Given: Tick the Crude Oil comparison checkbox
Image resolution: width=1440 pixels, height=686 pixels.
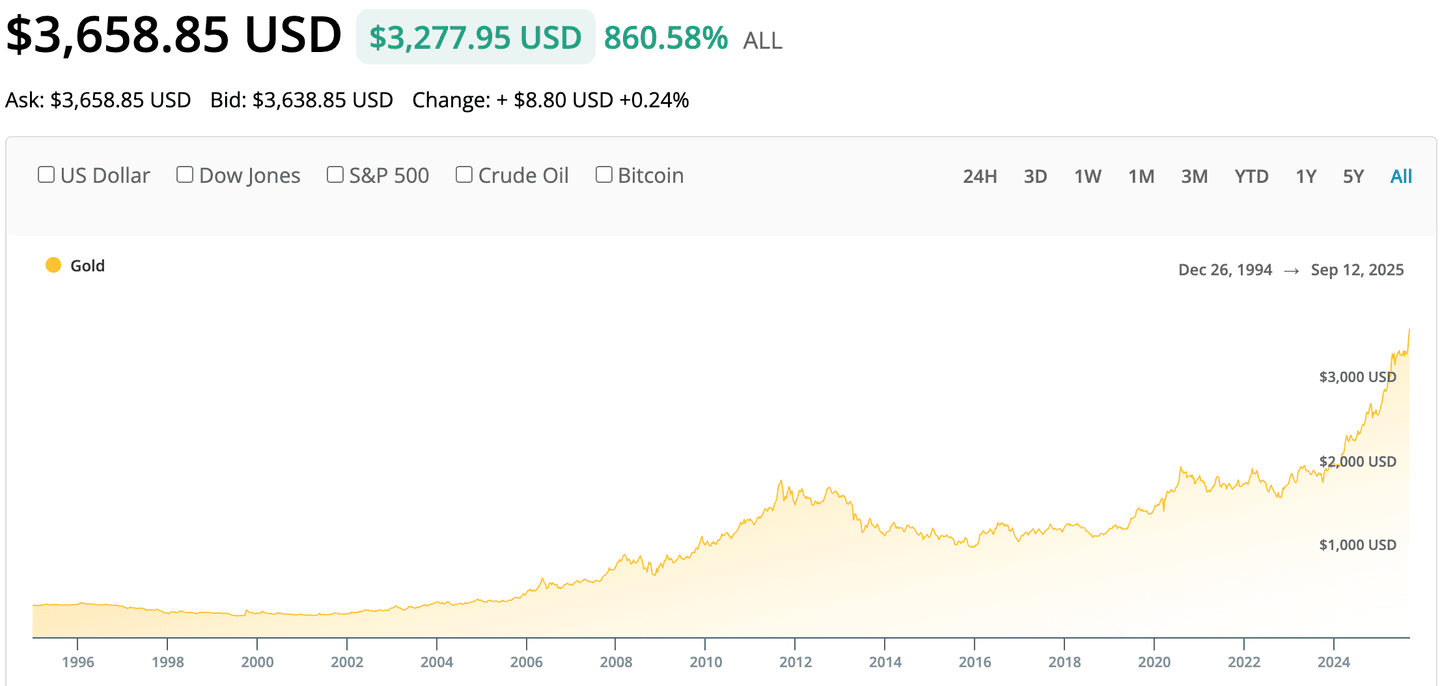Looking at the screenshot, I should click(464, 175).
